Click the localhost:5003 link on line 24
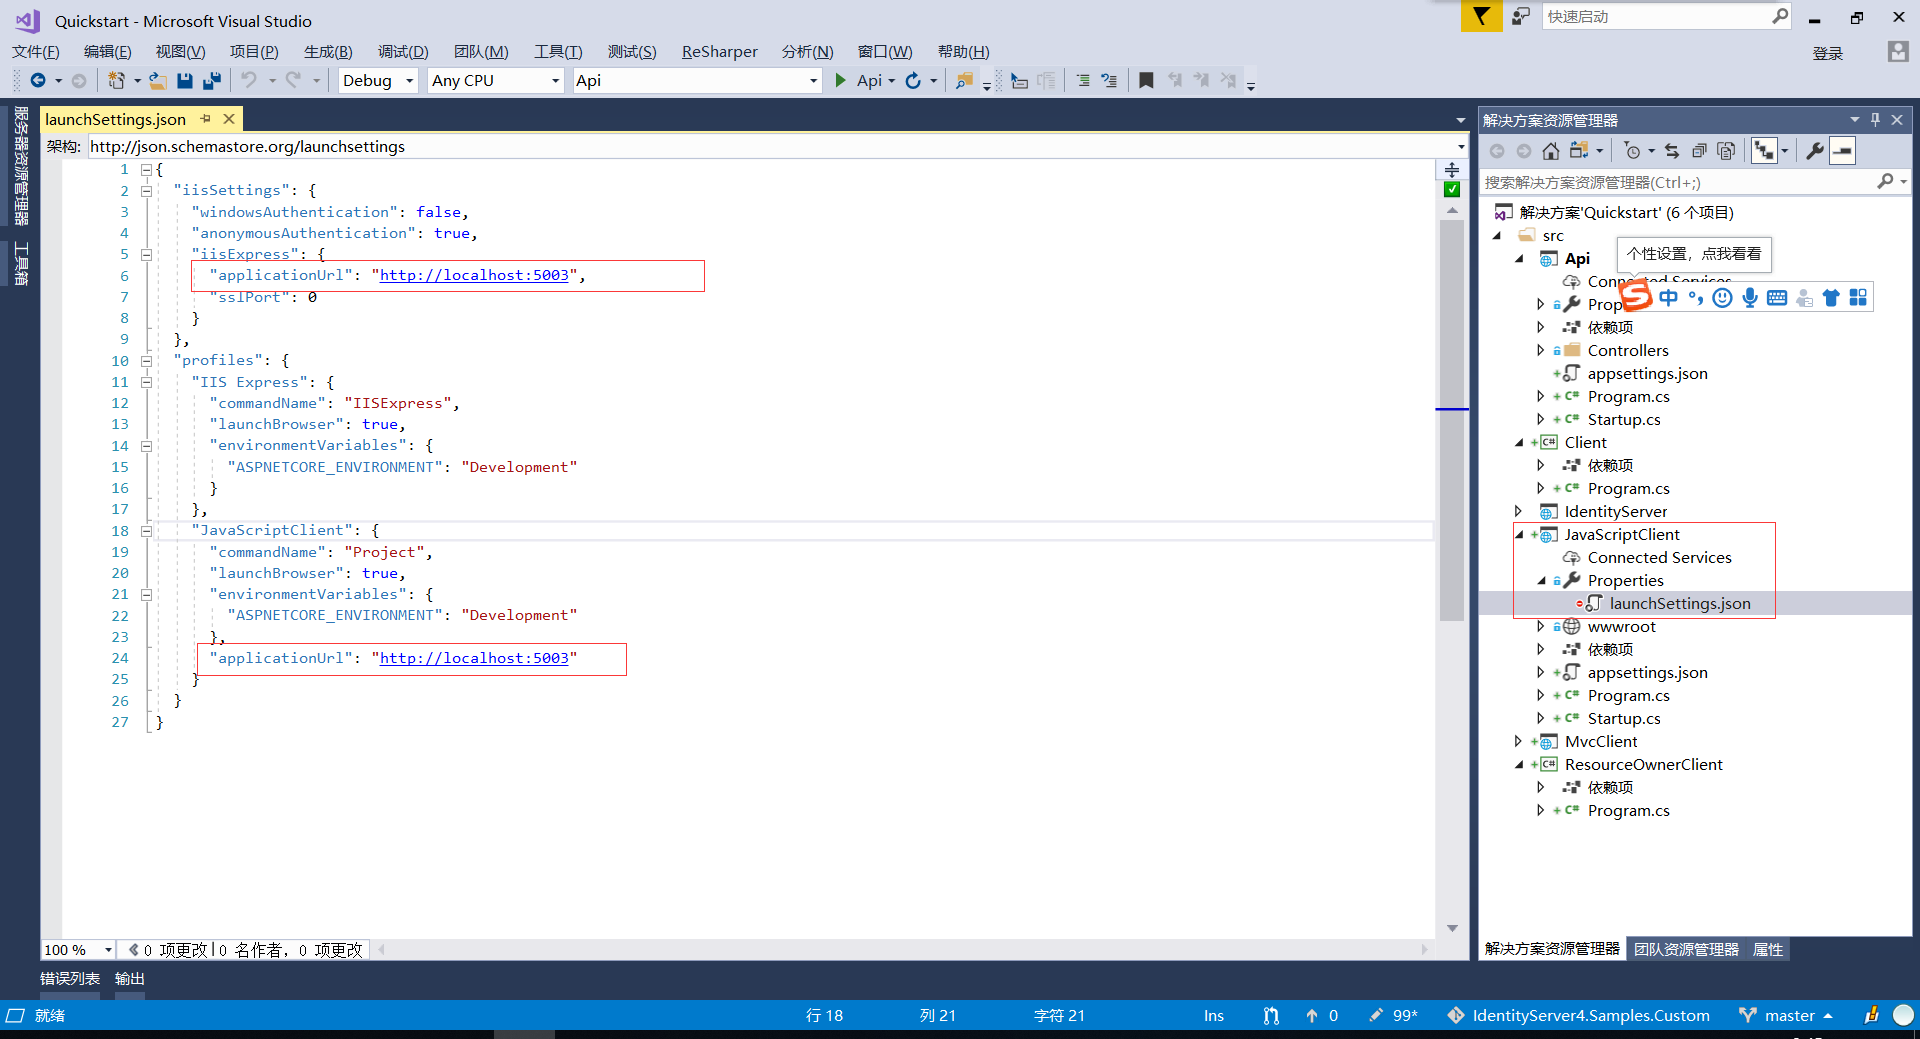Screen dimensions: 1920x1039 474,658
